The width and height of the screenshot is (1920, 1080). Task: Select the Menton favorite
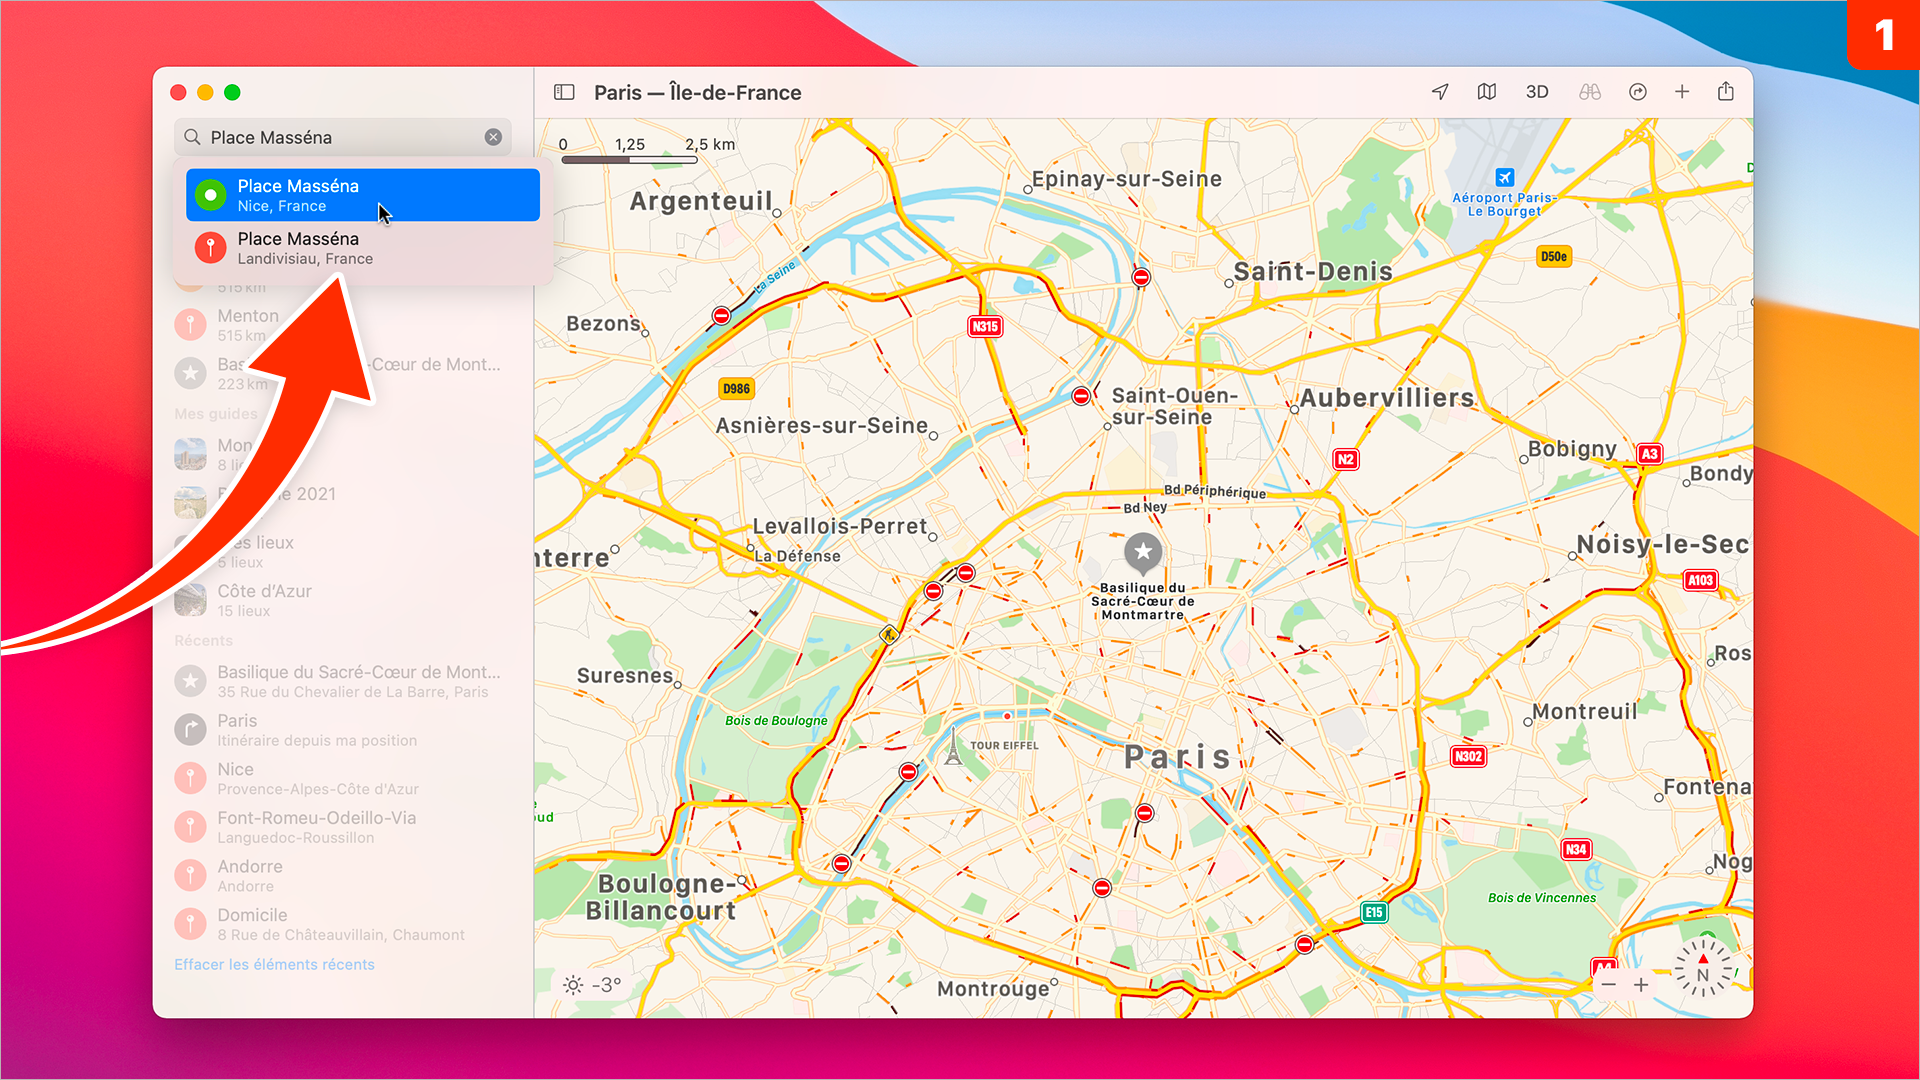click(343, 324)
